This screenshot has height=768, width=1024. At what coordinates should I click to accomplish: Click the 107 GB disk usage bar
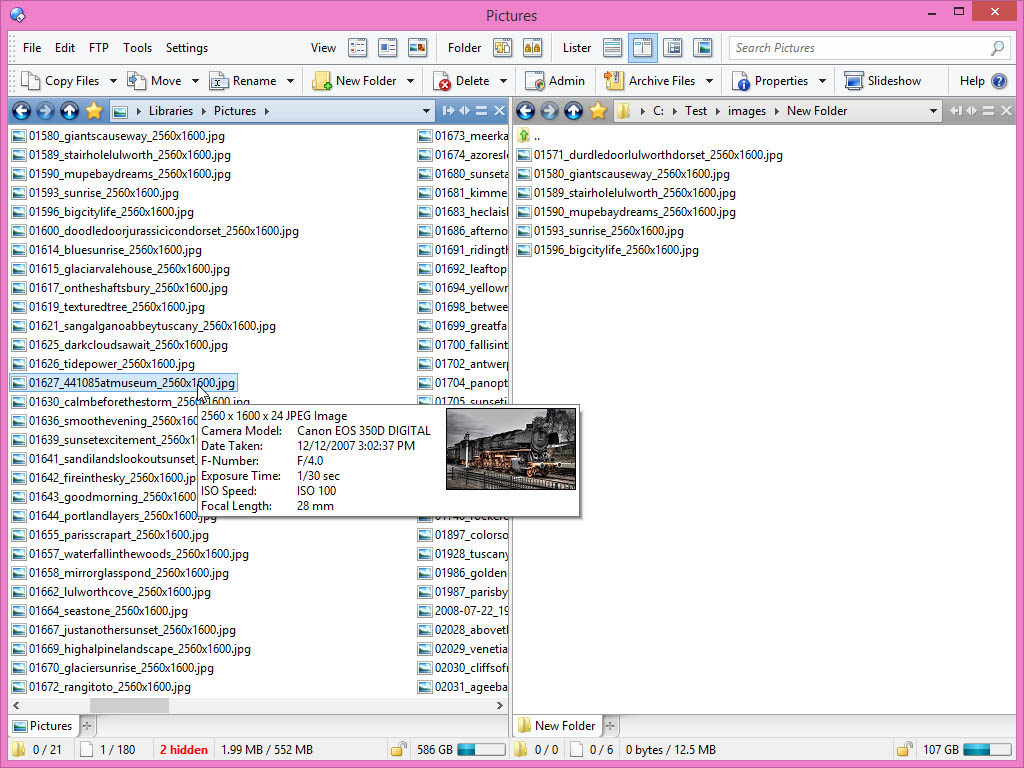tap(987, 749)
